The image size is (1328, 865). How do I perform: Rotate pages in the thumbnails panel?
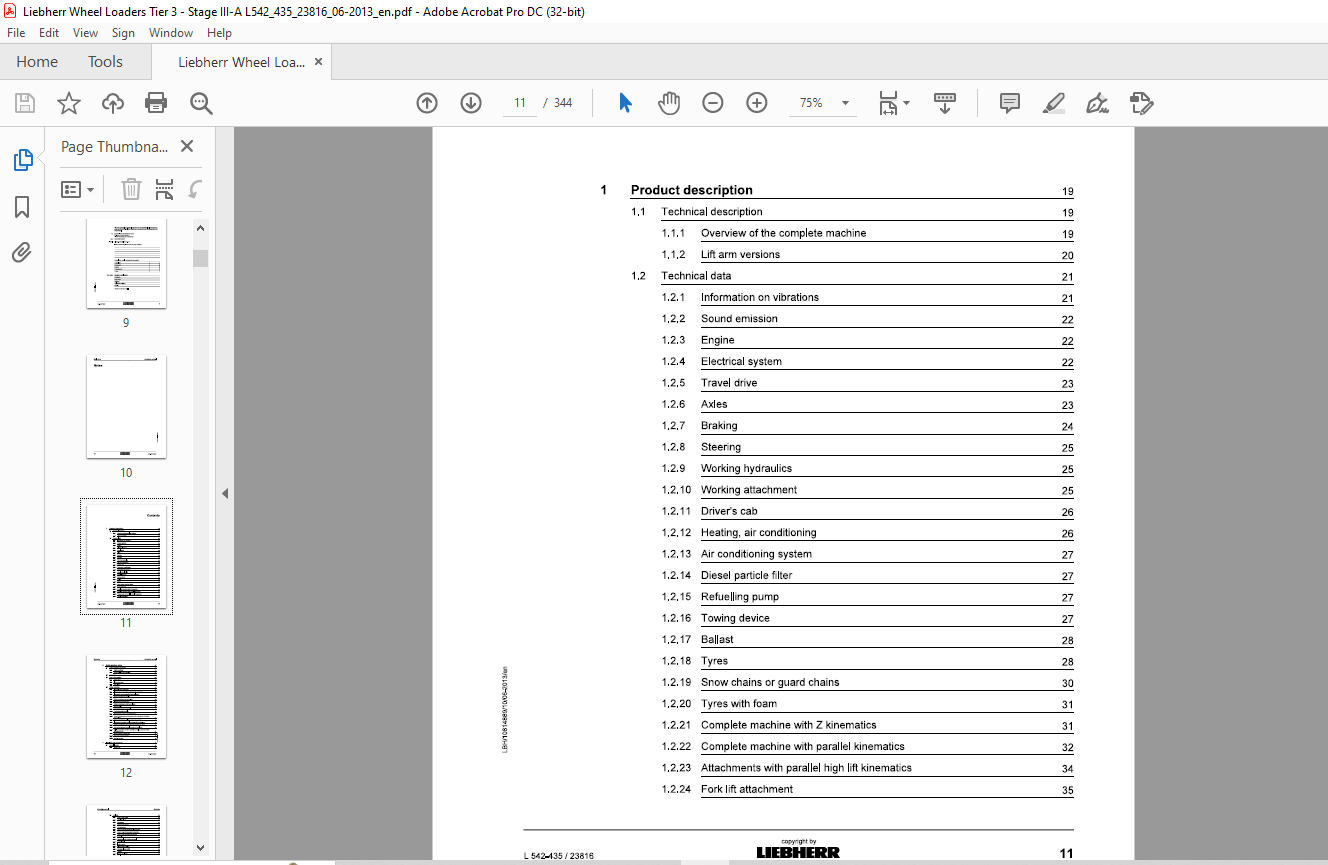[196, 189]
